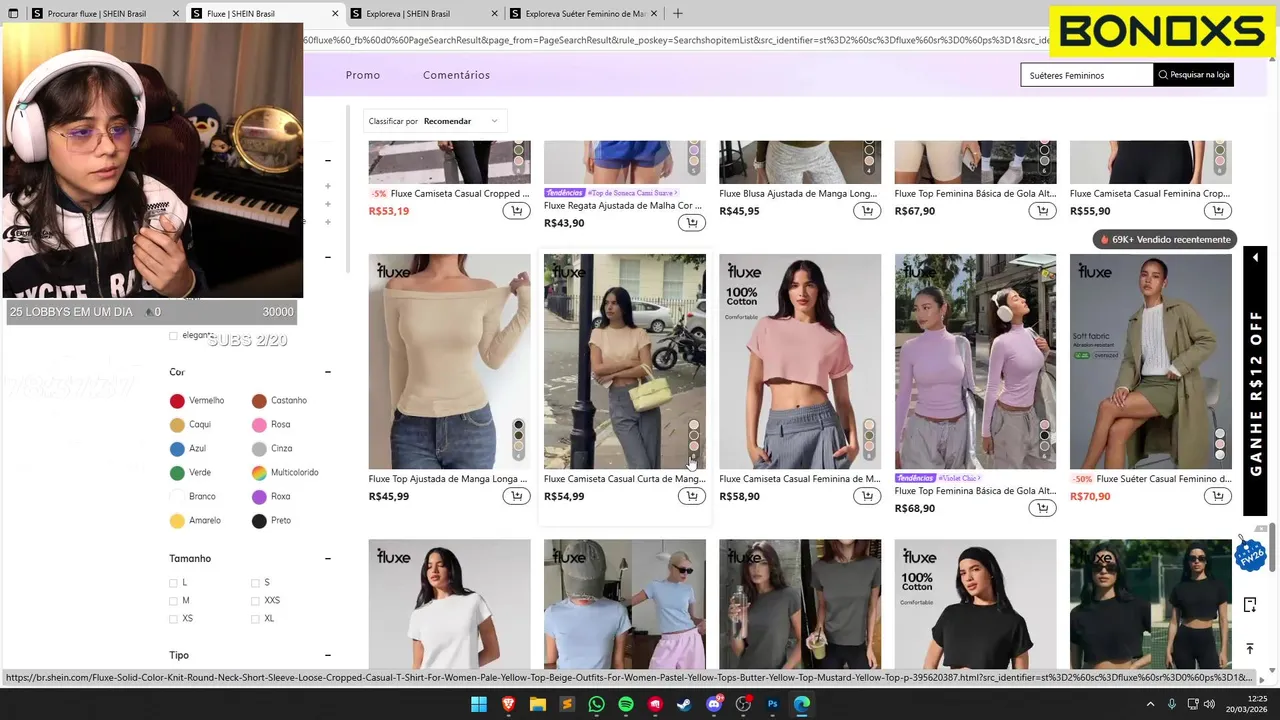
Task: Click the '#Top de Seneca Cami Suave' tag
Action: point(631,192)
